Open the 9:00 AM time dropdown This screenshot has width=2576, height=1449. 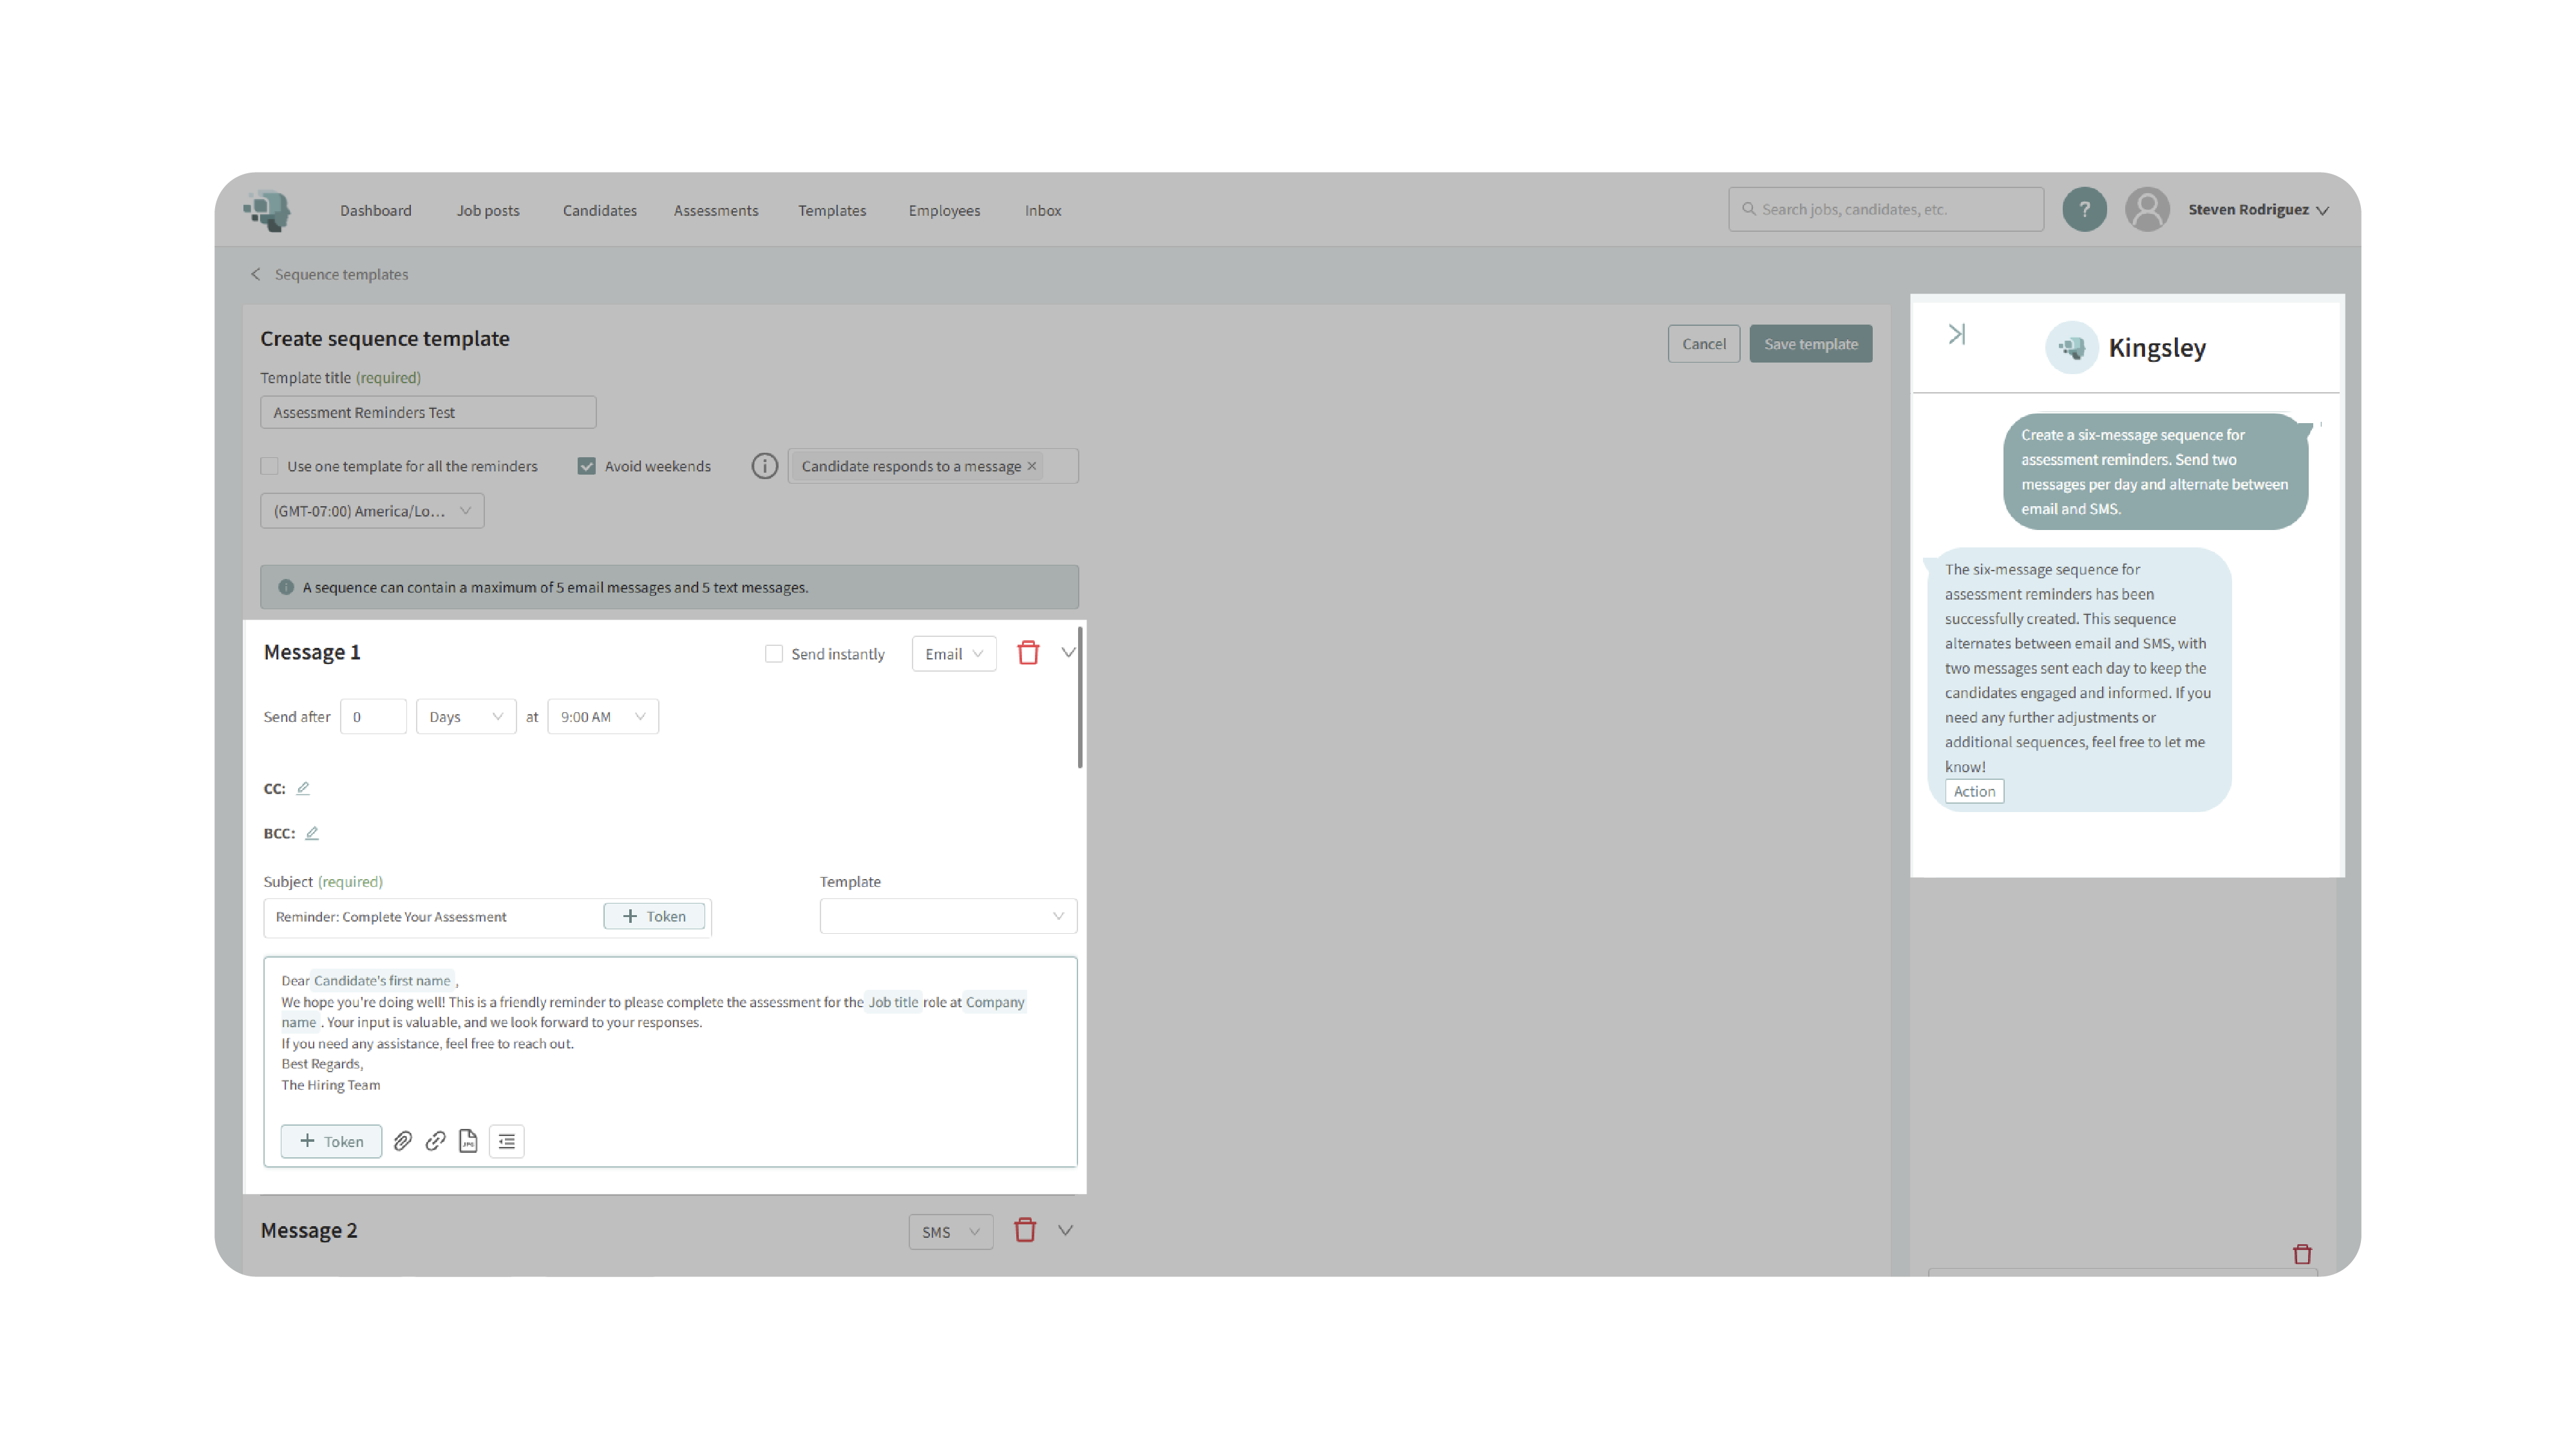click(x=603, y=717)
